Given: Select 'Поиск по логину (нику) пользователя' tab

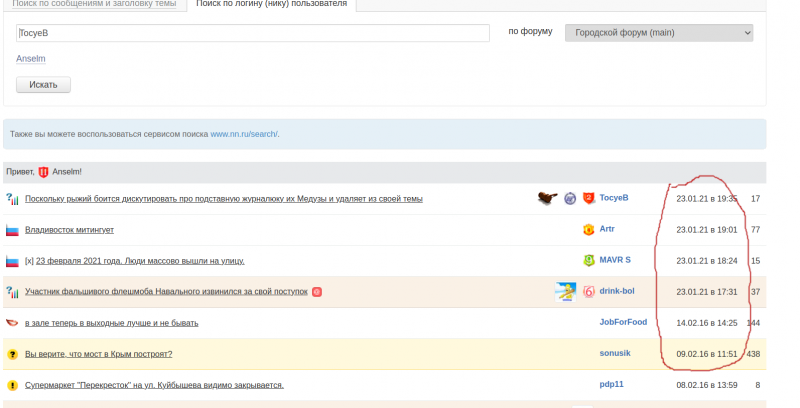Looking at the screenshot, I should [x=272, y=4].
